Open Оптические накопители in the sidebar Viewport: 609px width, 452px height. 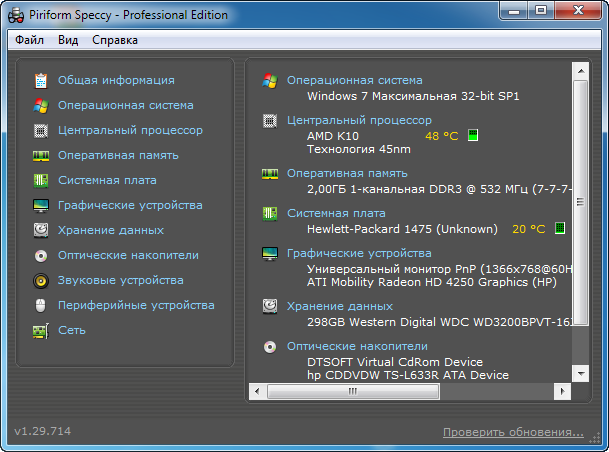pyautogui.click(x=129, y=256)
